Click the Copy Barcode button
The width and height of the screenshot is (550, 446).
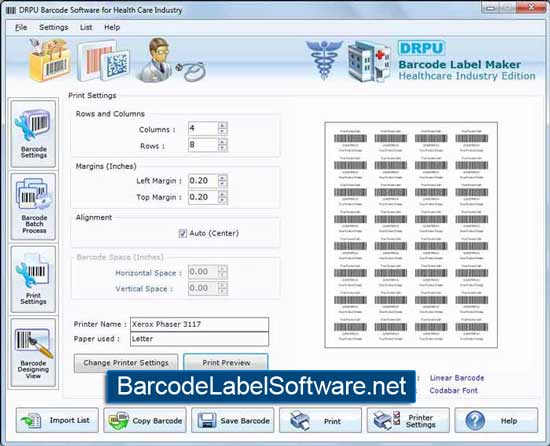pyautogui.click(x=145, y=420)
